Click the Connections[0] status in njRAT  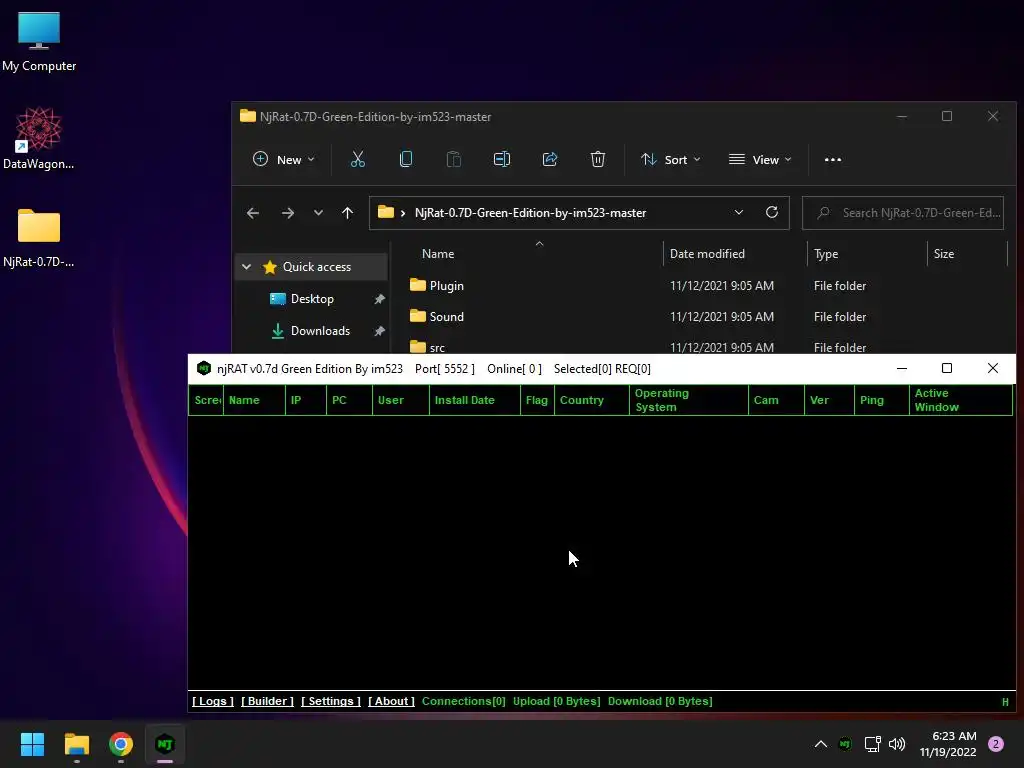(x=463, y=701)
